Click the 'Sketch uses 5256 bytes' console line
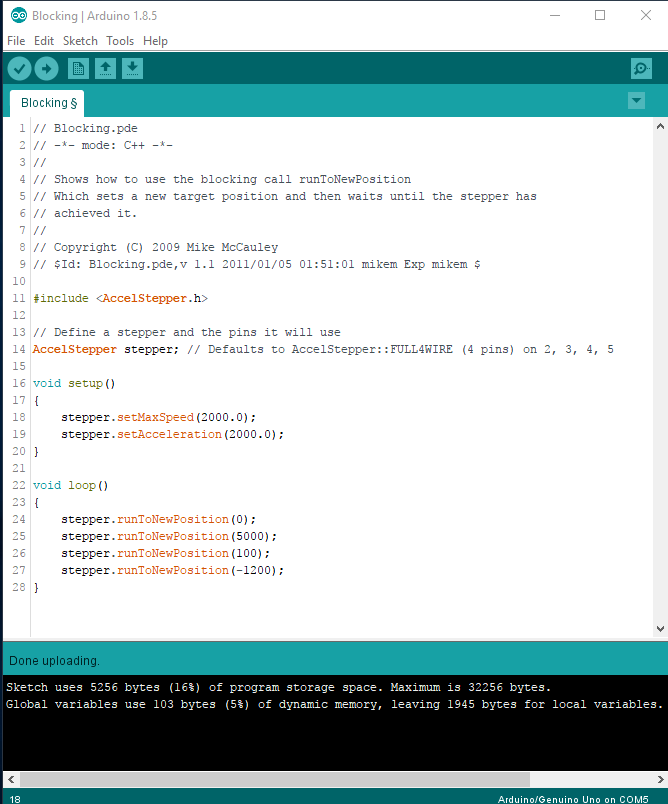The image size is (668, 804). pyautogui.click(x=278, y=688)
